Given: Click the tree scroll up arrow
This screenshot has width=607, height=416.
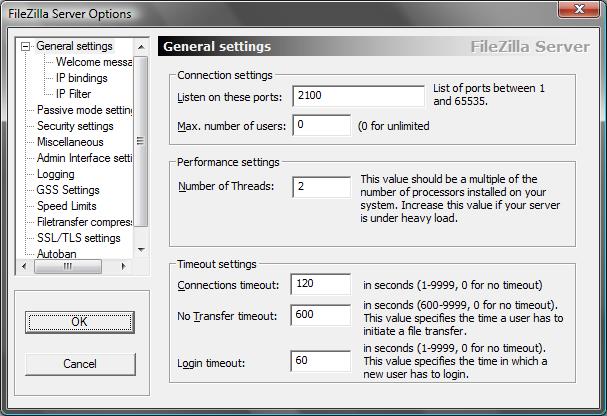Looking at the screenshot, I should coord(141,47).
